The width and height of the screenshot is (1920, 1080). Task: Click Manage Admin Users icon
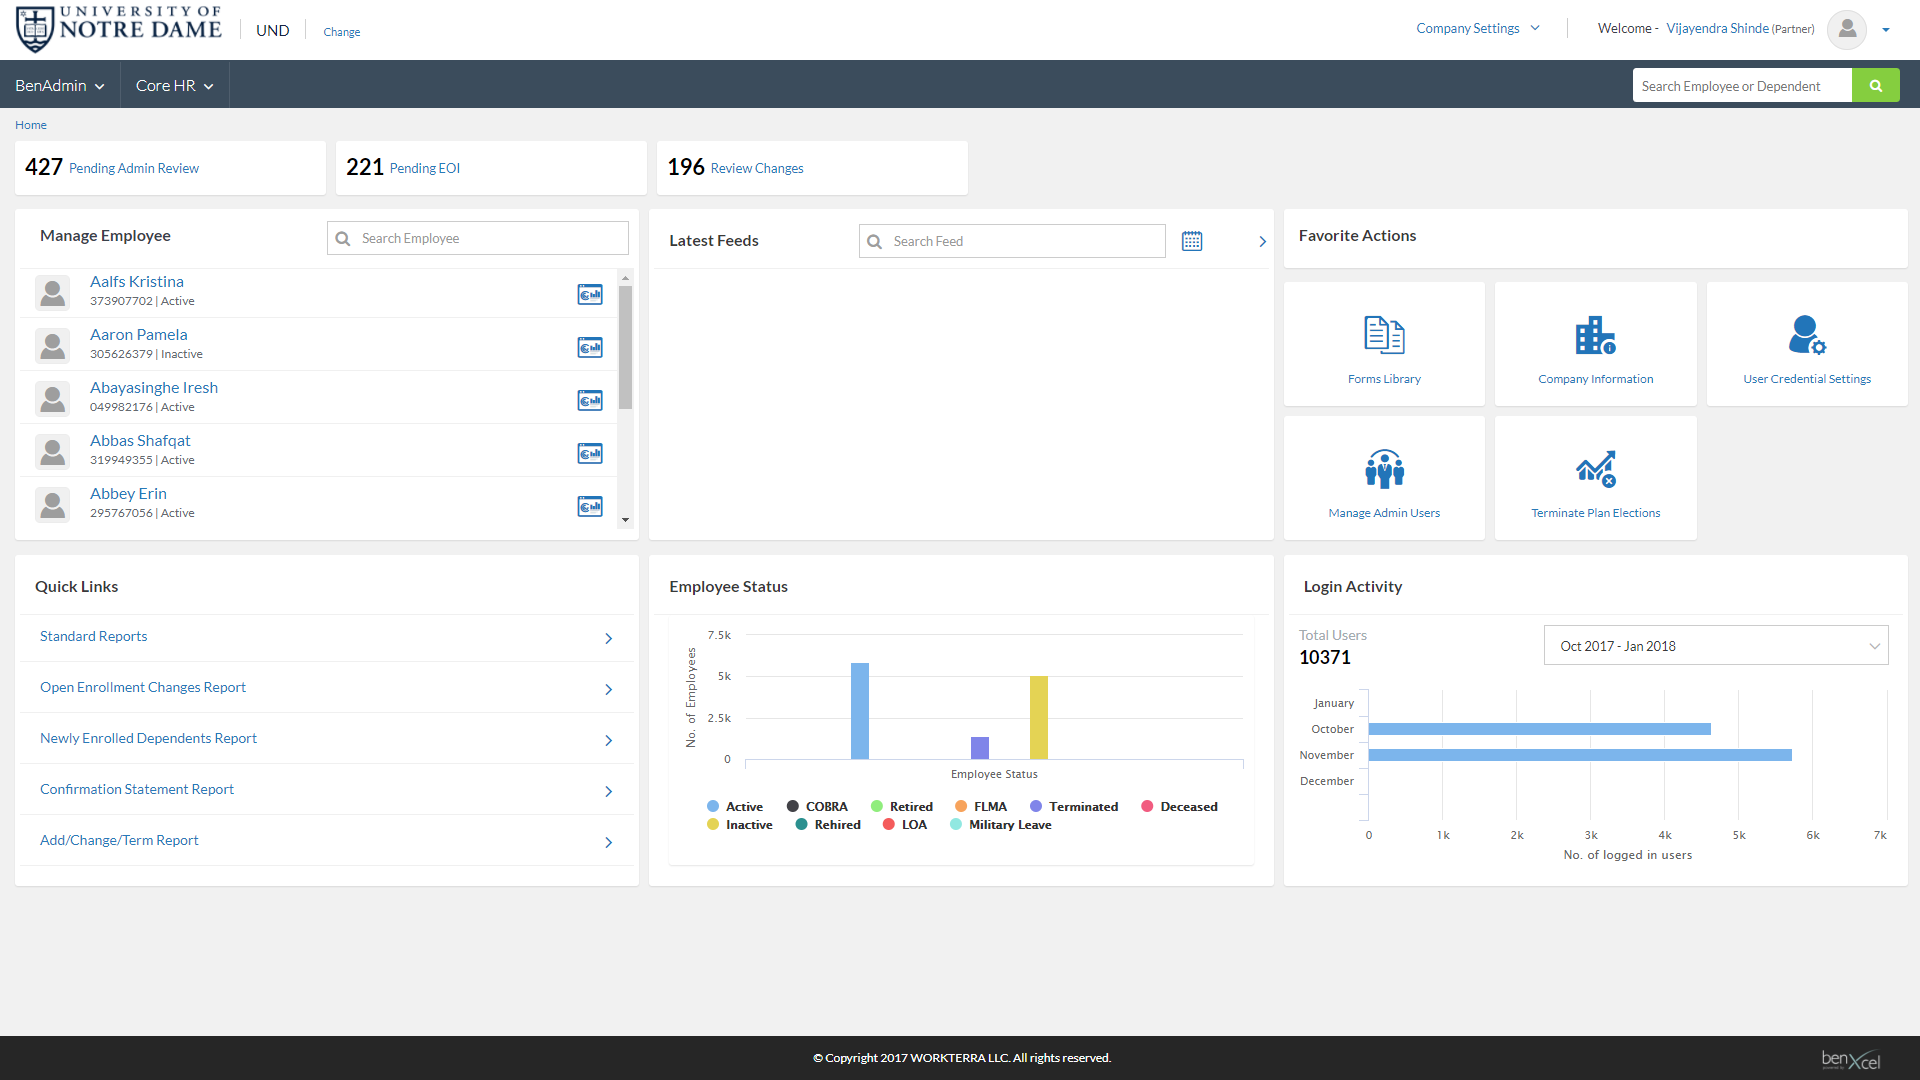pyautogui.click(x=1384, y=470)
